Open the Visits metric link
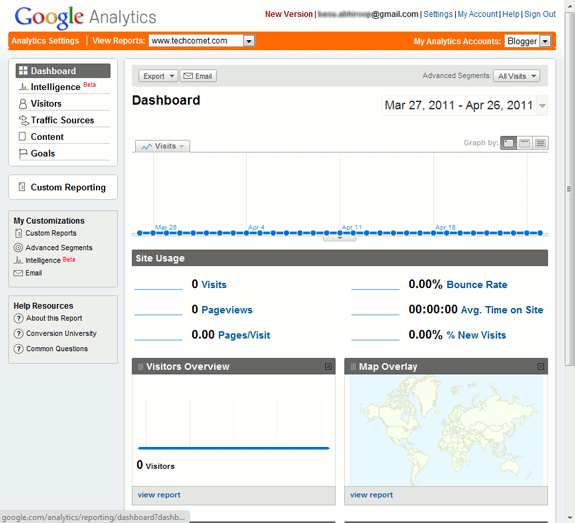Viewport: 575px width, 523px height. 214,285
